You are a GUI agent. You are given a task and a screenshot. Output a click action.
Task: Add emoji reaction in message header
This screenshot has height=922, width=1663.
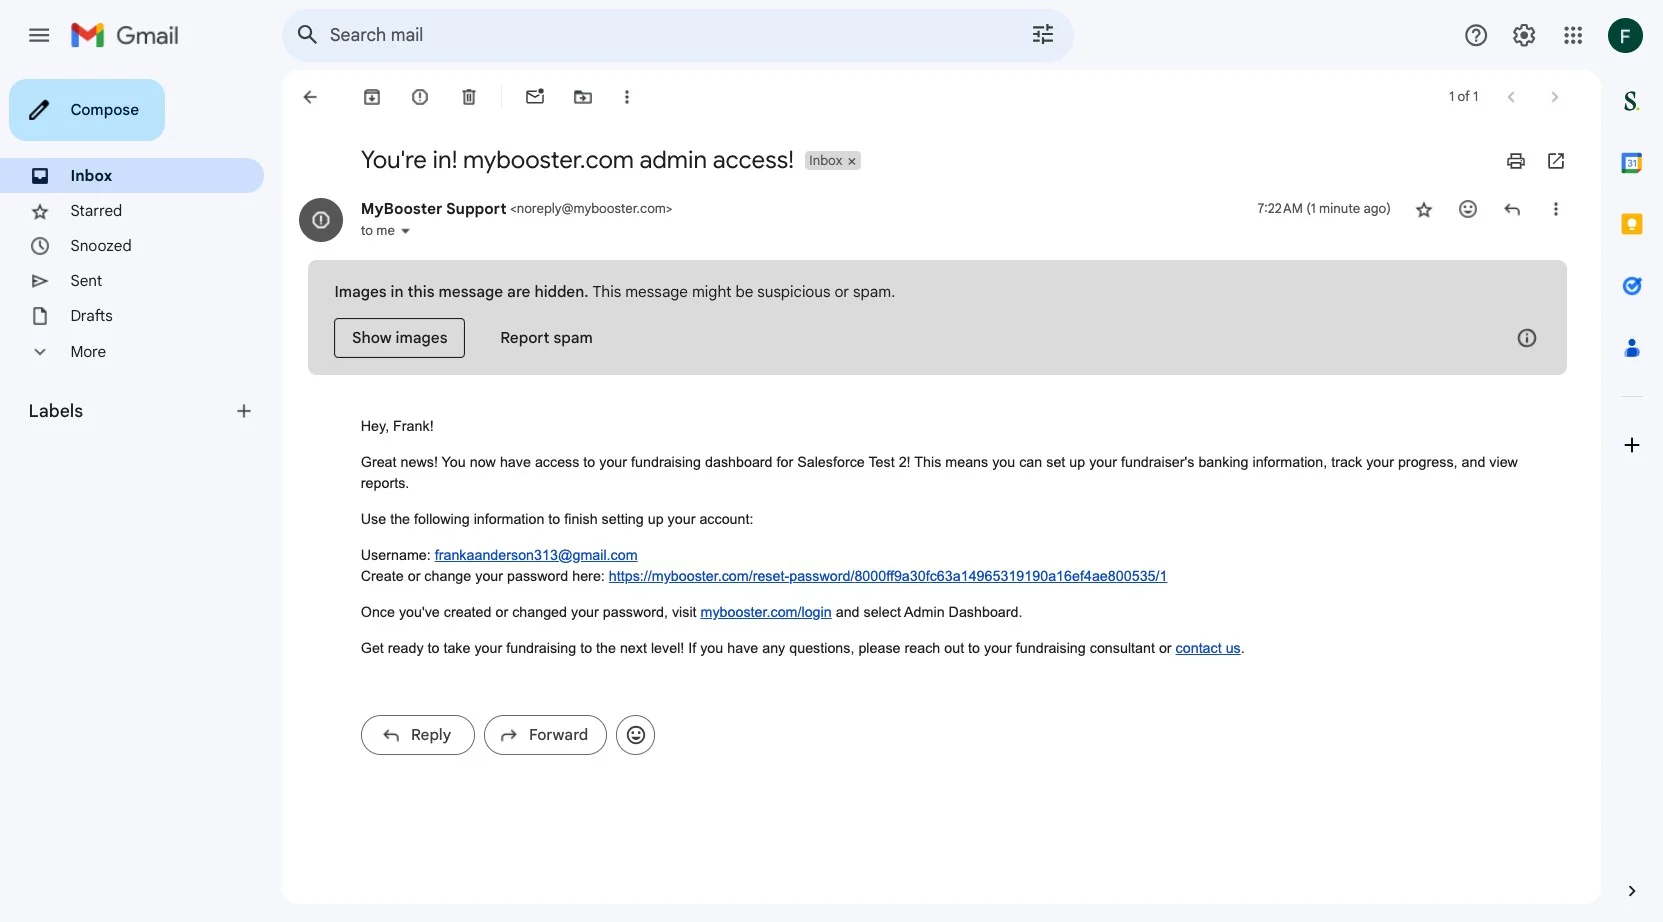pyautogui.click(x=1468, y=209)
